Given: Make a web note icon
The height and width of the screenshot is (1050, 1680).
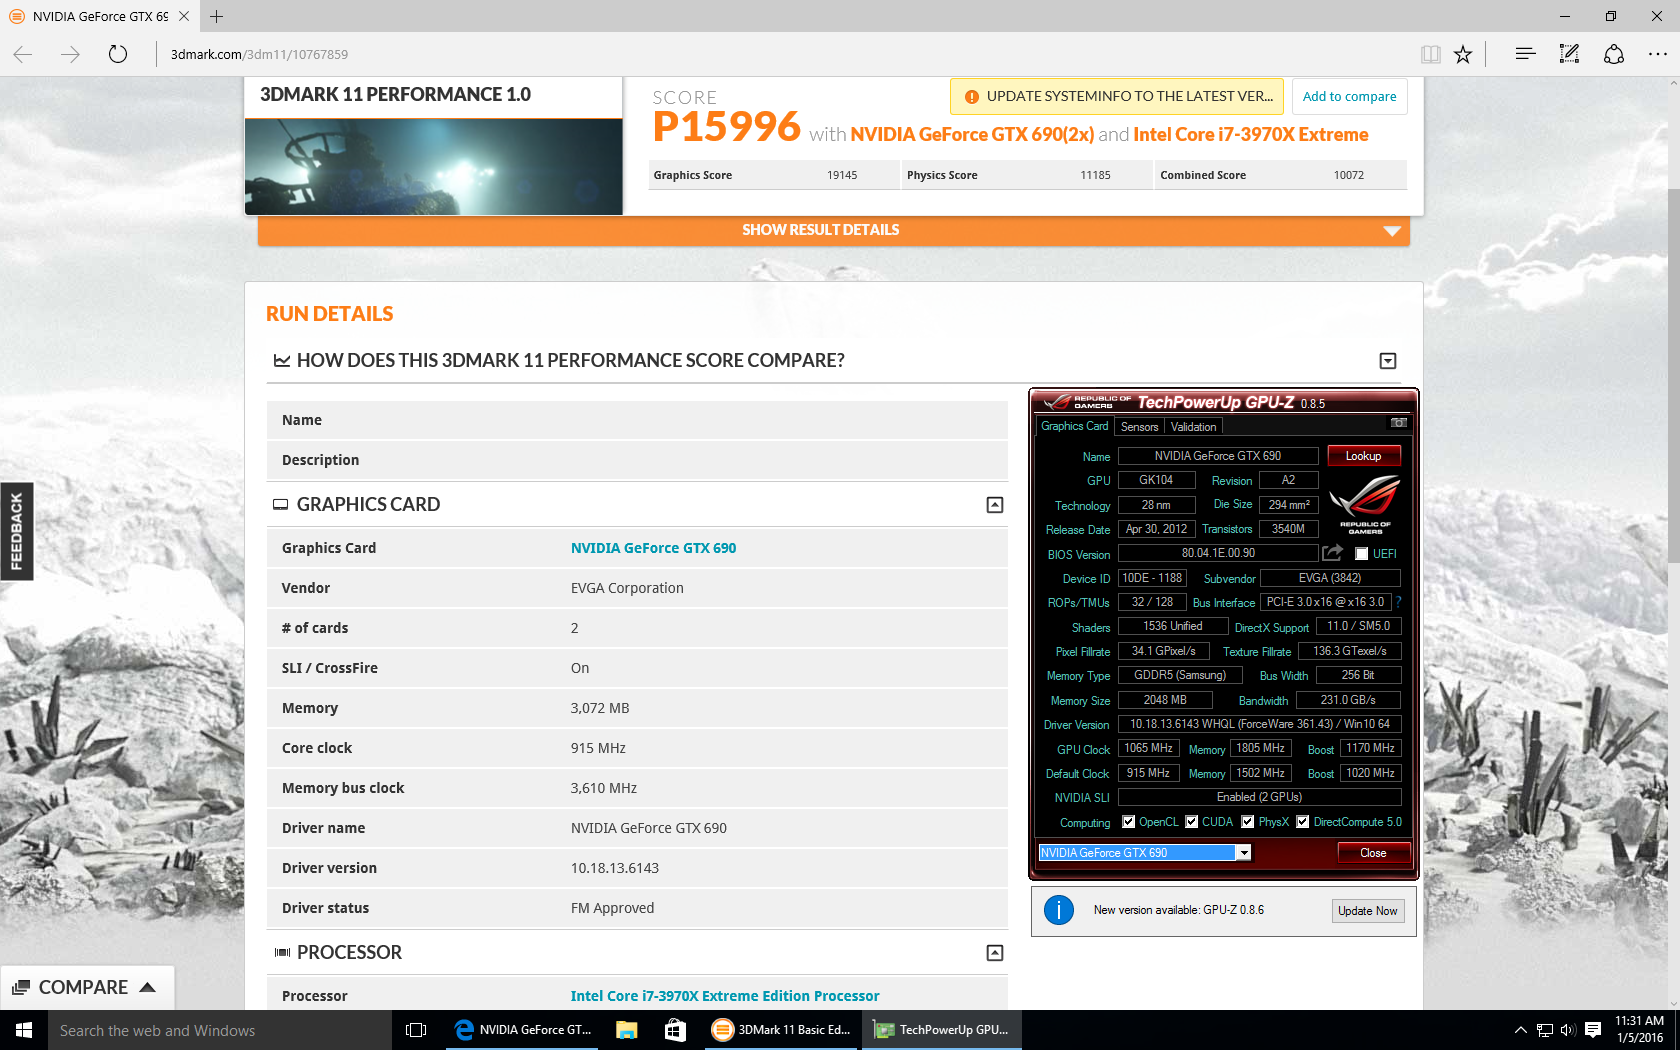Looking at the screenshot, I should click(1569, 54).
